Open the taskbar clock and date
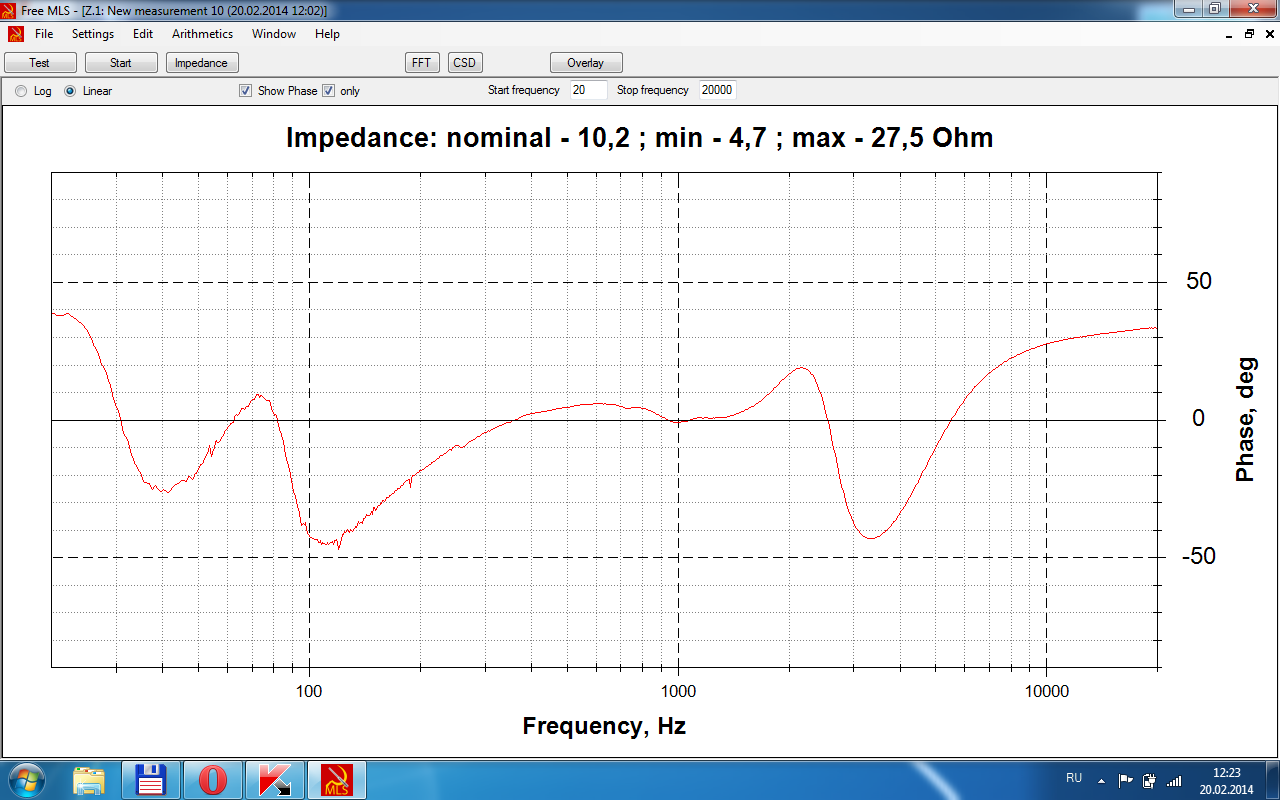 [1226, 780]
